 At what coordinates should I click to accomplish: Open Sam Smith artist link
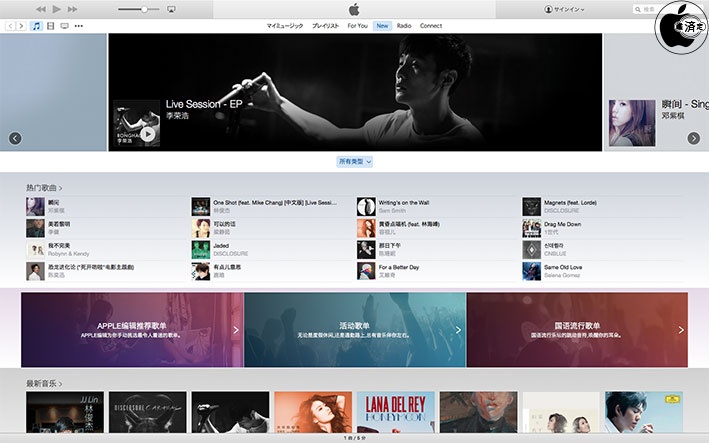(392, 211)
